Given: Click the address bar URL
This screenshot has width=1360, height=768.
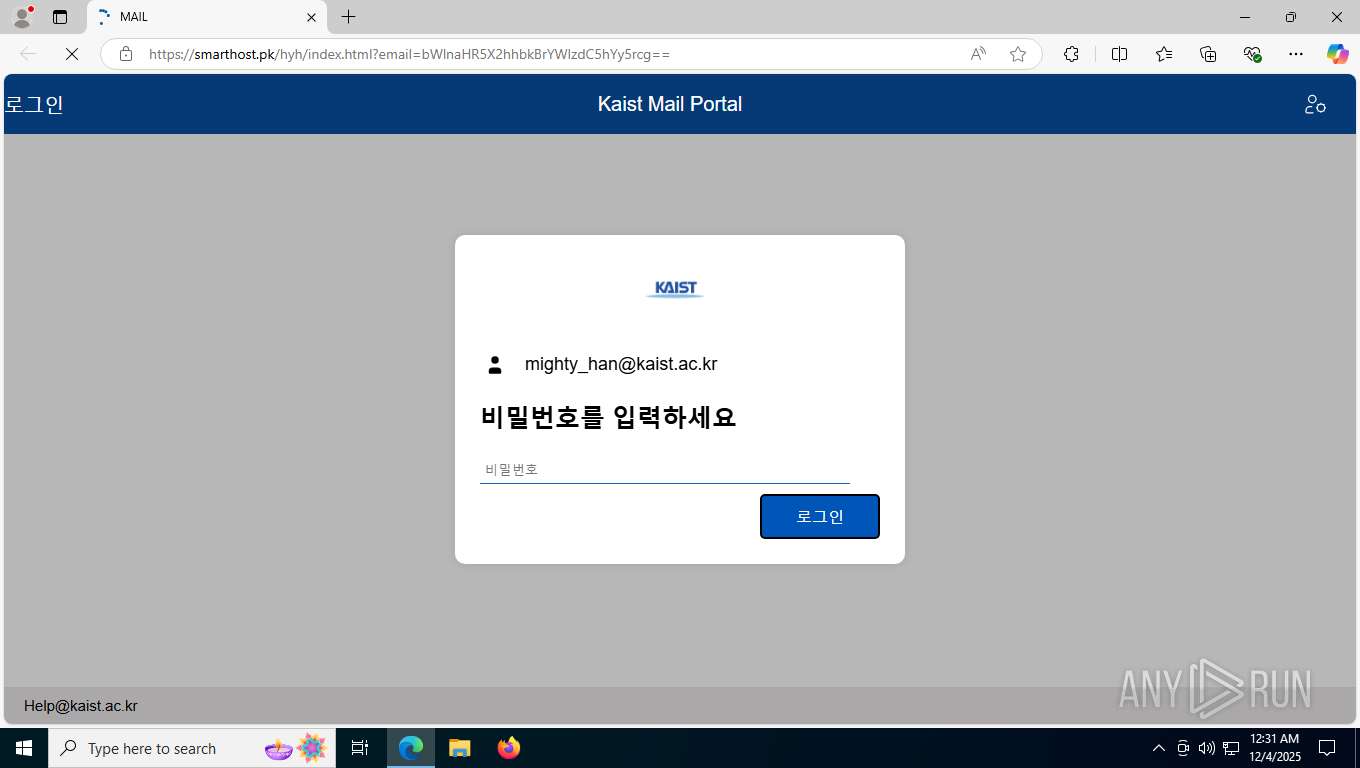Looking at the screenshot, I should (x=409, y=54).
